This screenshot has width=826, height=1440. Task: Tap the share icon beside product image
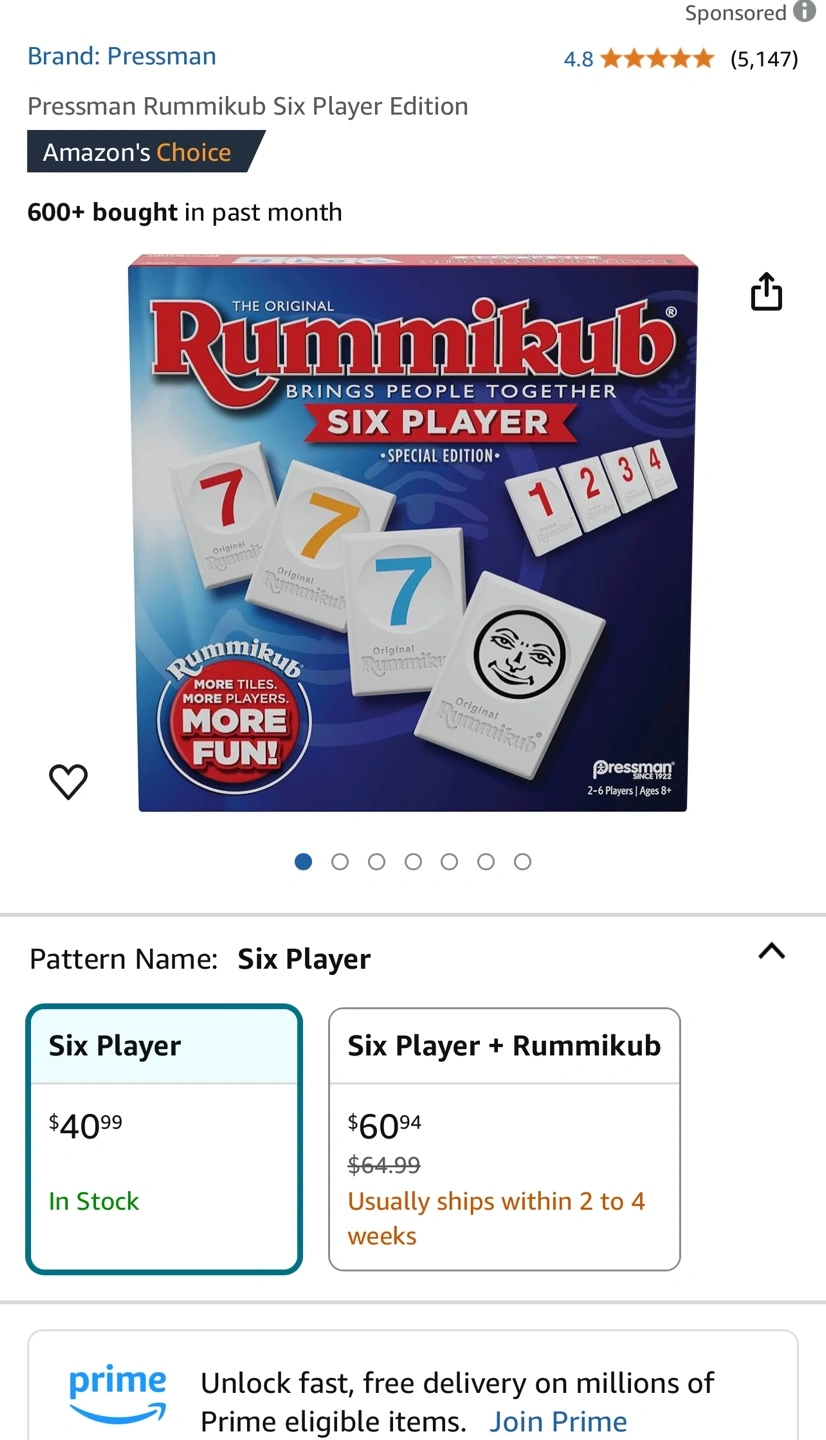[x=766, y=291]
